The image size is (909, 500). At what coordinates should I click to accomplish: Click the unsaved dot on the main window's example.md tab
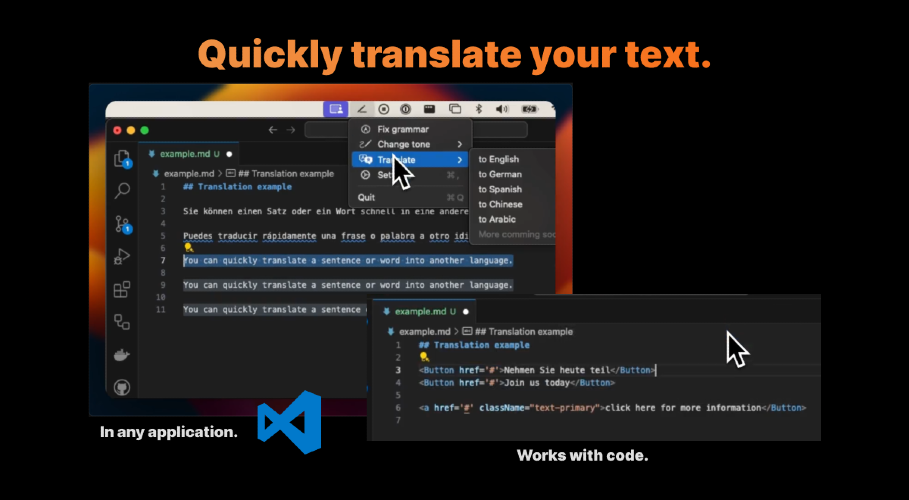(229, 154)
